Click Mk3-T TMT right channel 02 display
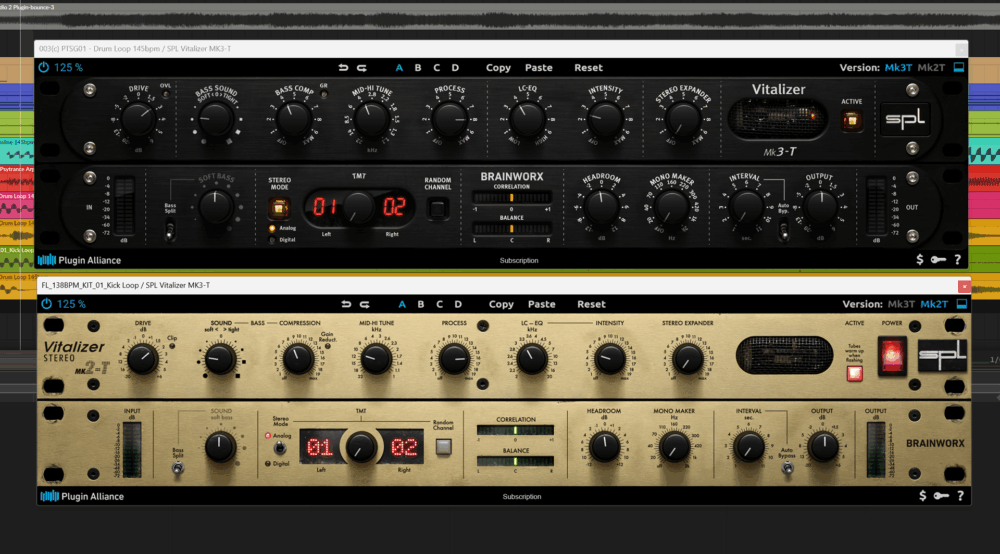Viewport: 1000px width, 554px height. tap(393, 207)
